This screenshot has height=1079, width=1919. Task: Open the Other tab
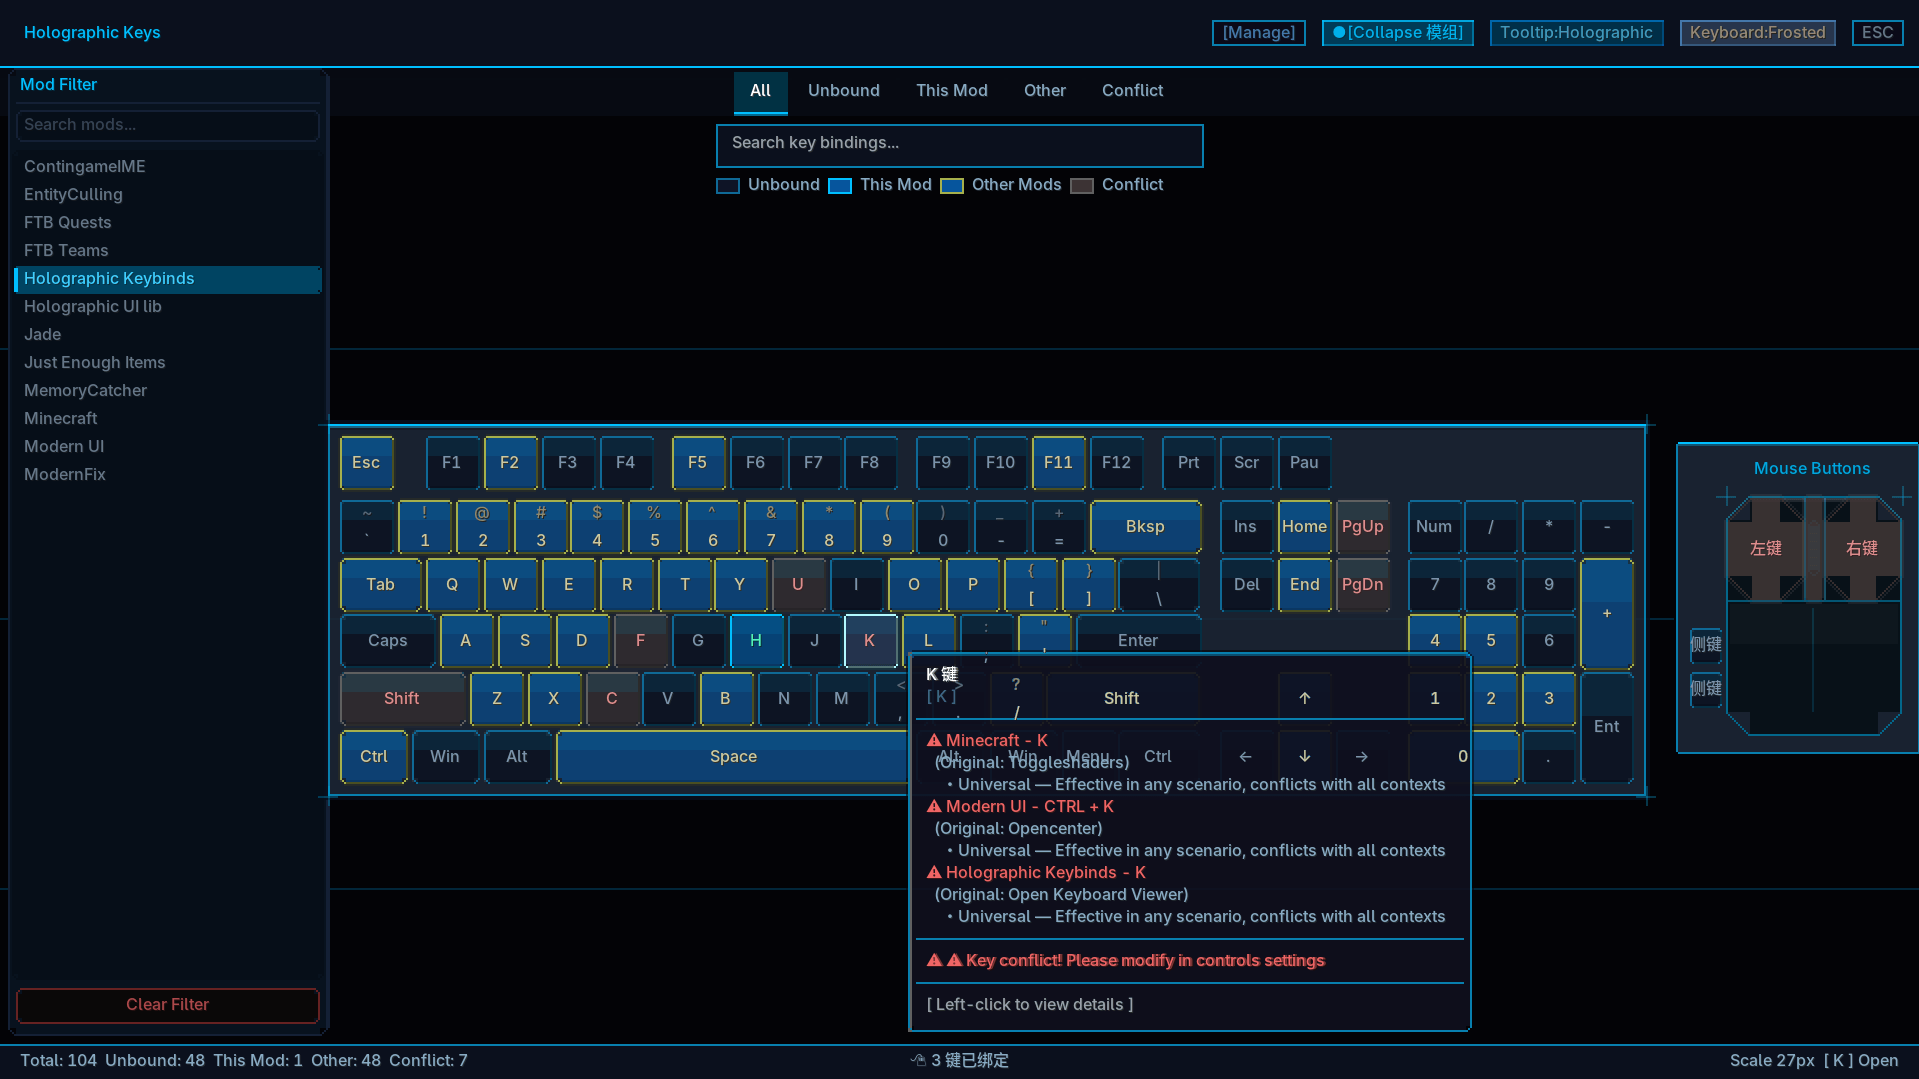(x=1045, y=91)
